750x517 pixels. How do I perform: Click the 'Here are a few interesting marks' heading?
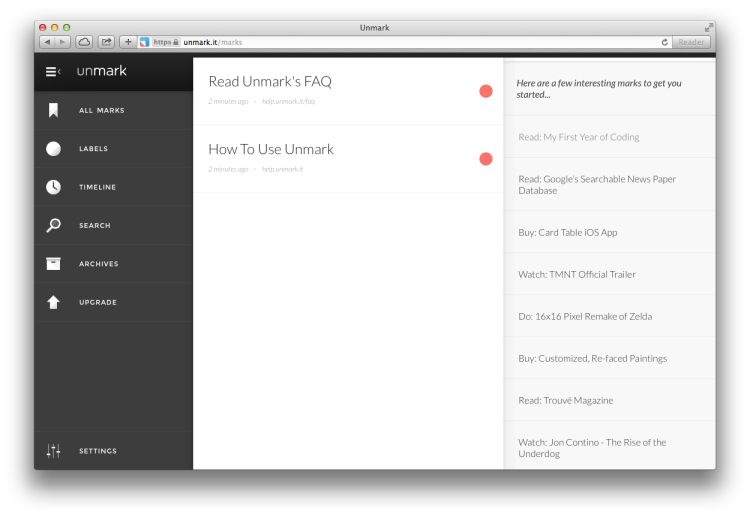[x=599, y=89]
